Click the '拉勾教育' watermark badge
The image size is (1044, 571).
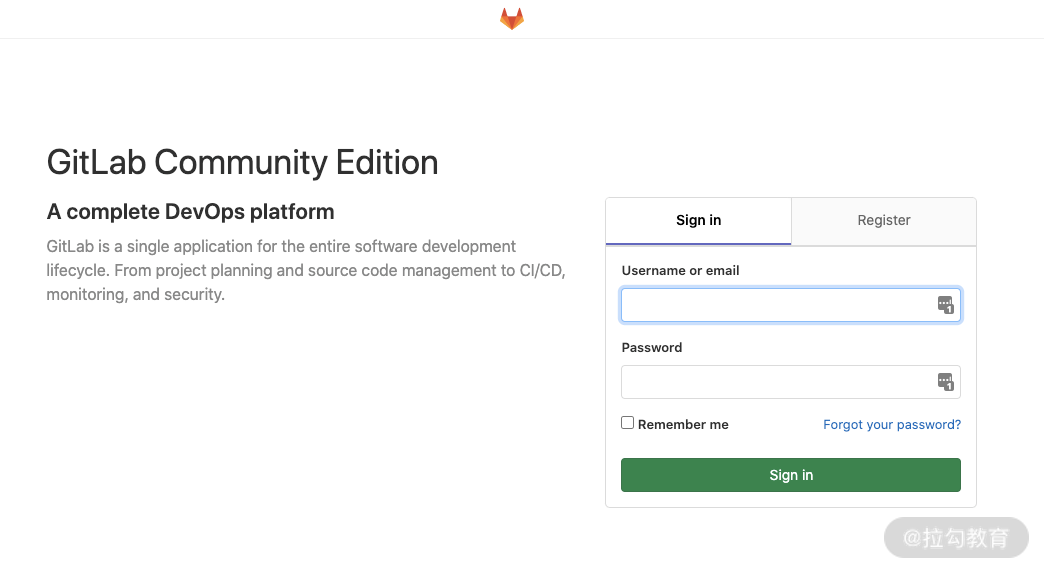click(956, 537)
